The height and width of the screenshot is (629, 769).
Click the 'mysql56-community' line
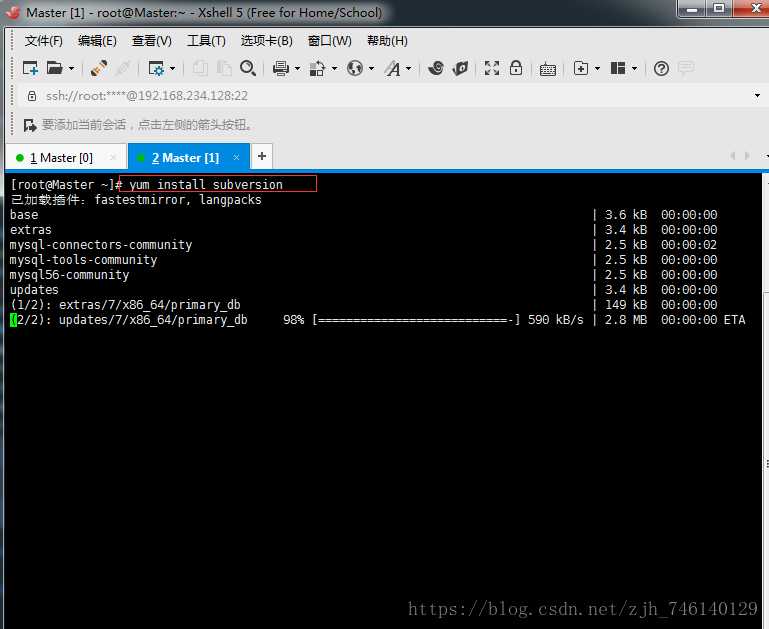pos(69,275)
